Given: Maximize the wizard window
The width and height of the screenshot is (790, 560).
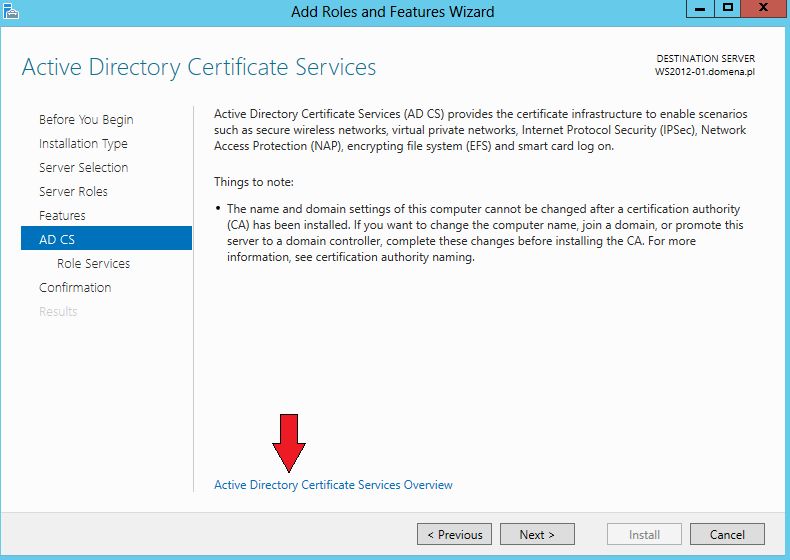Looking at the screenshot, I should (728, 8).
